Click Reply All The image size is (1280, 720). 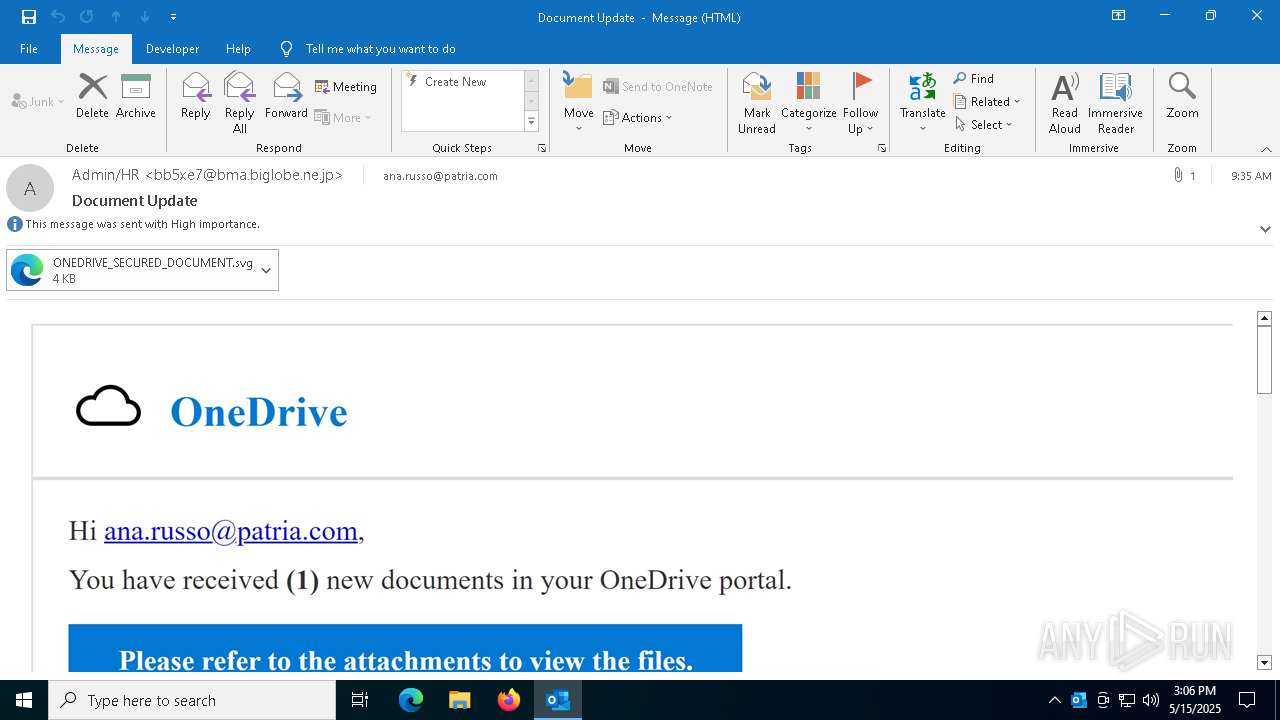click(239, 103)
